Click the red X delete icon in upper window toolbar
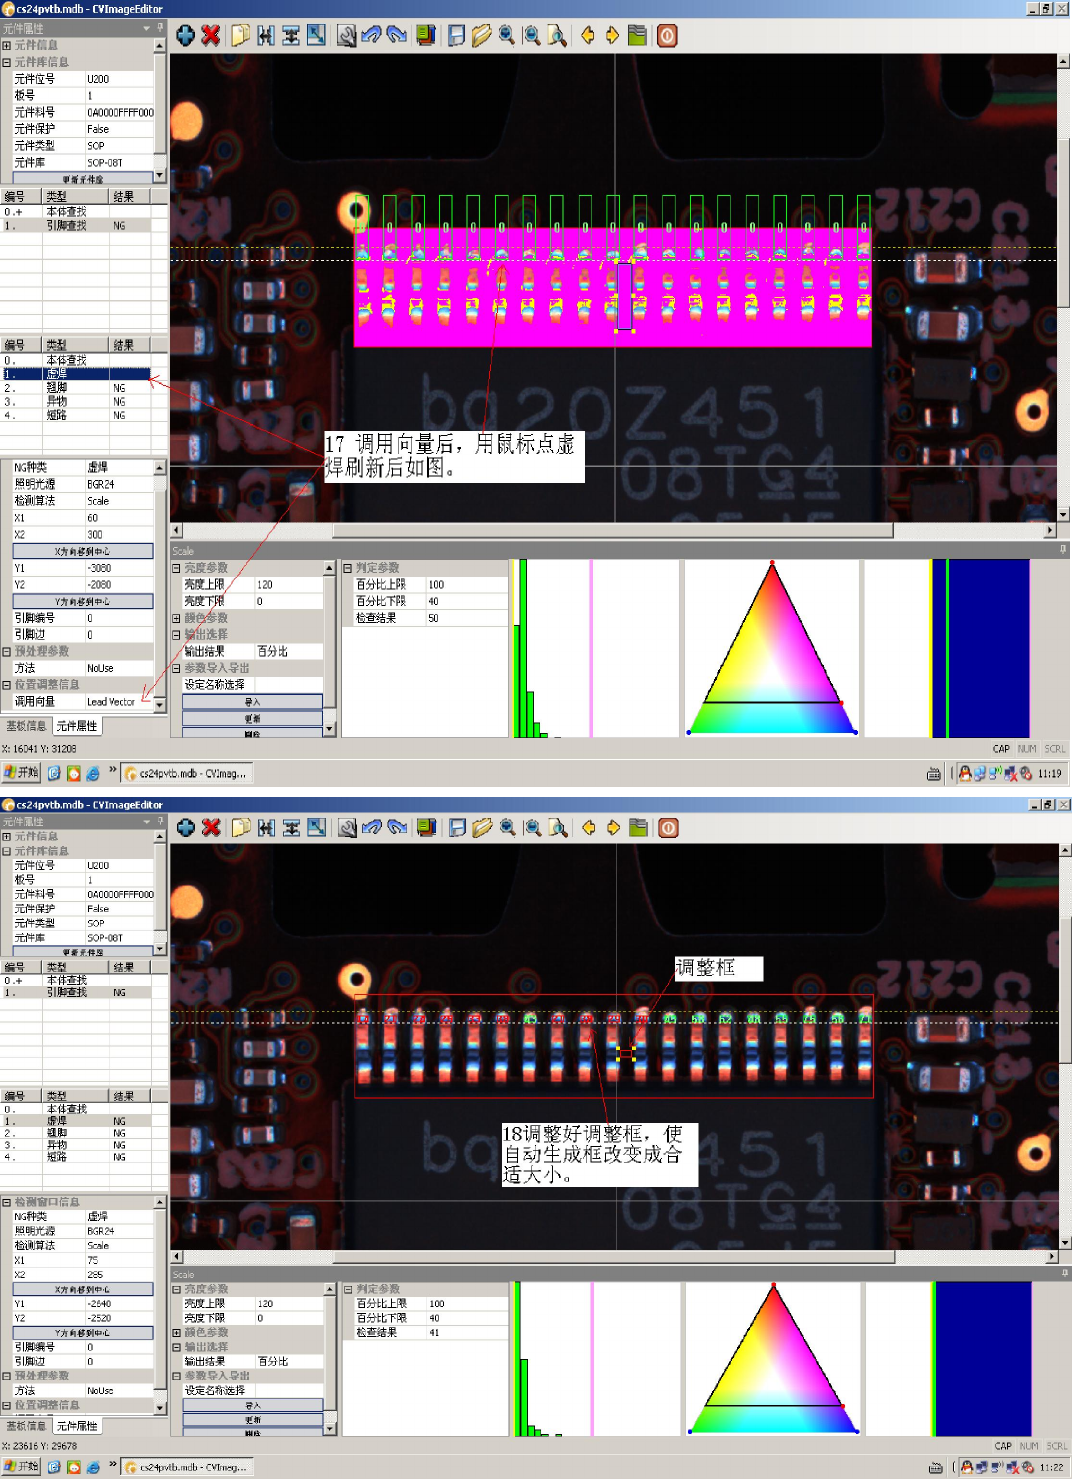The image size is (1072, 1479). point(211,36)
